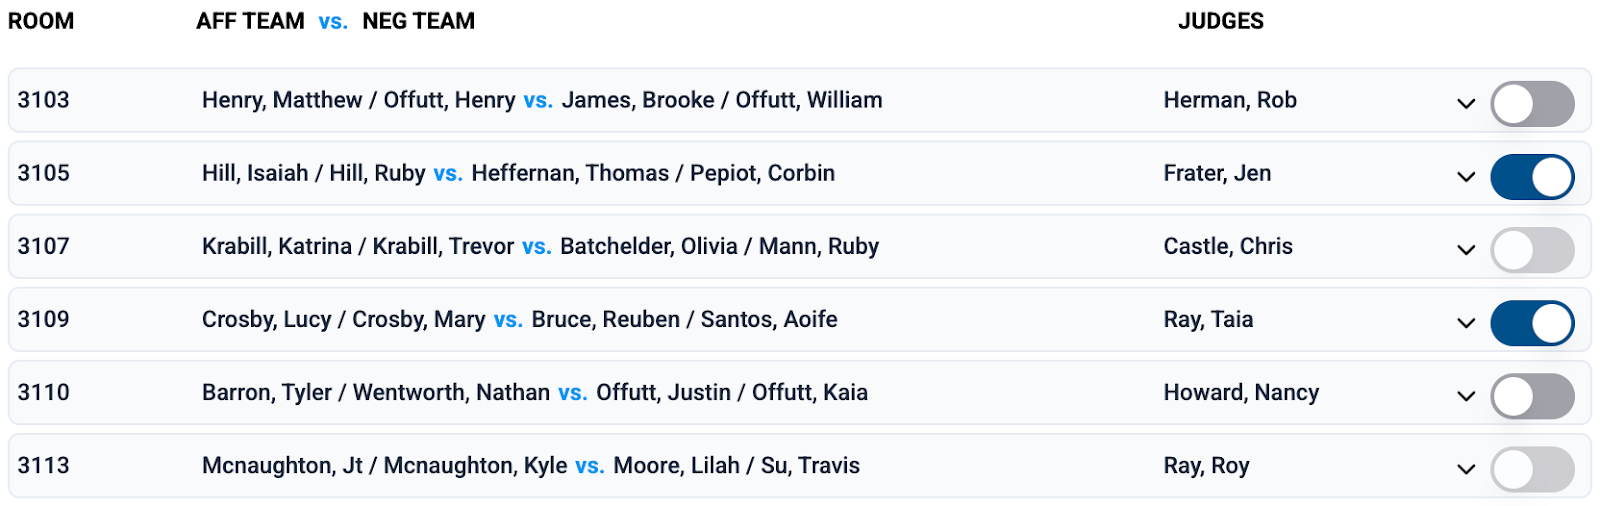Enable the switch for room 3107

[1532, 250]
